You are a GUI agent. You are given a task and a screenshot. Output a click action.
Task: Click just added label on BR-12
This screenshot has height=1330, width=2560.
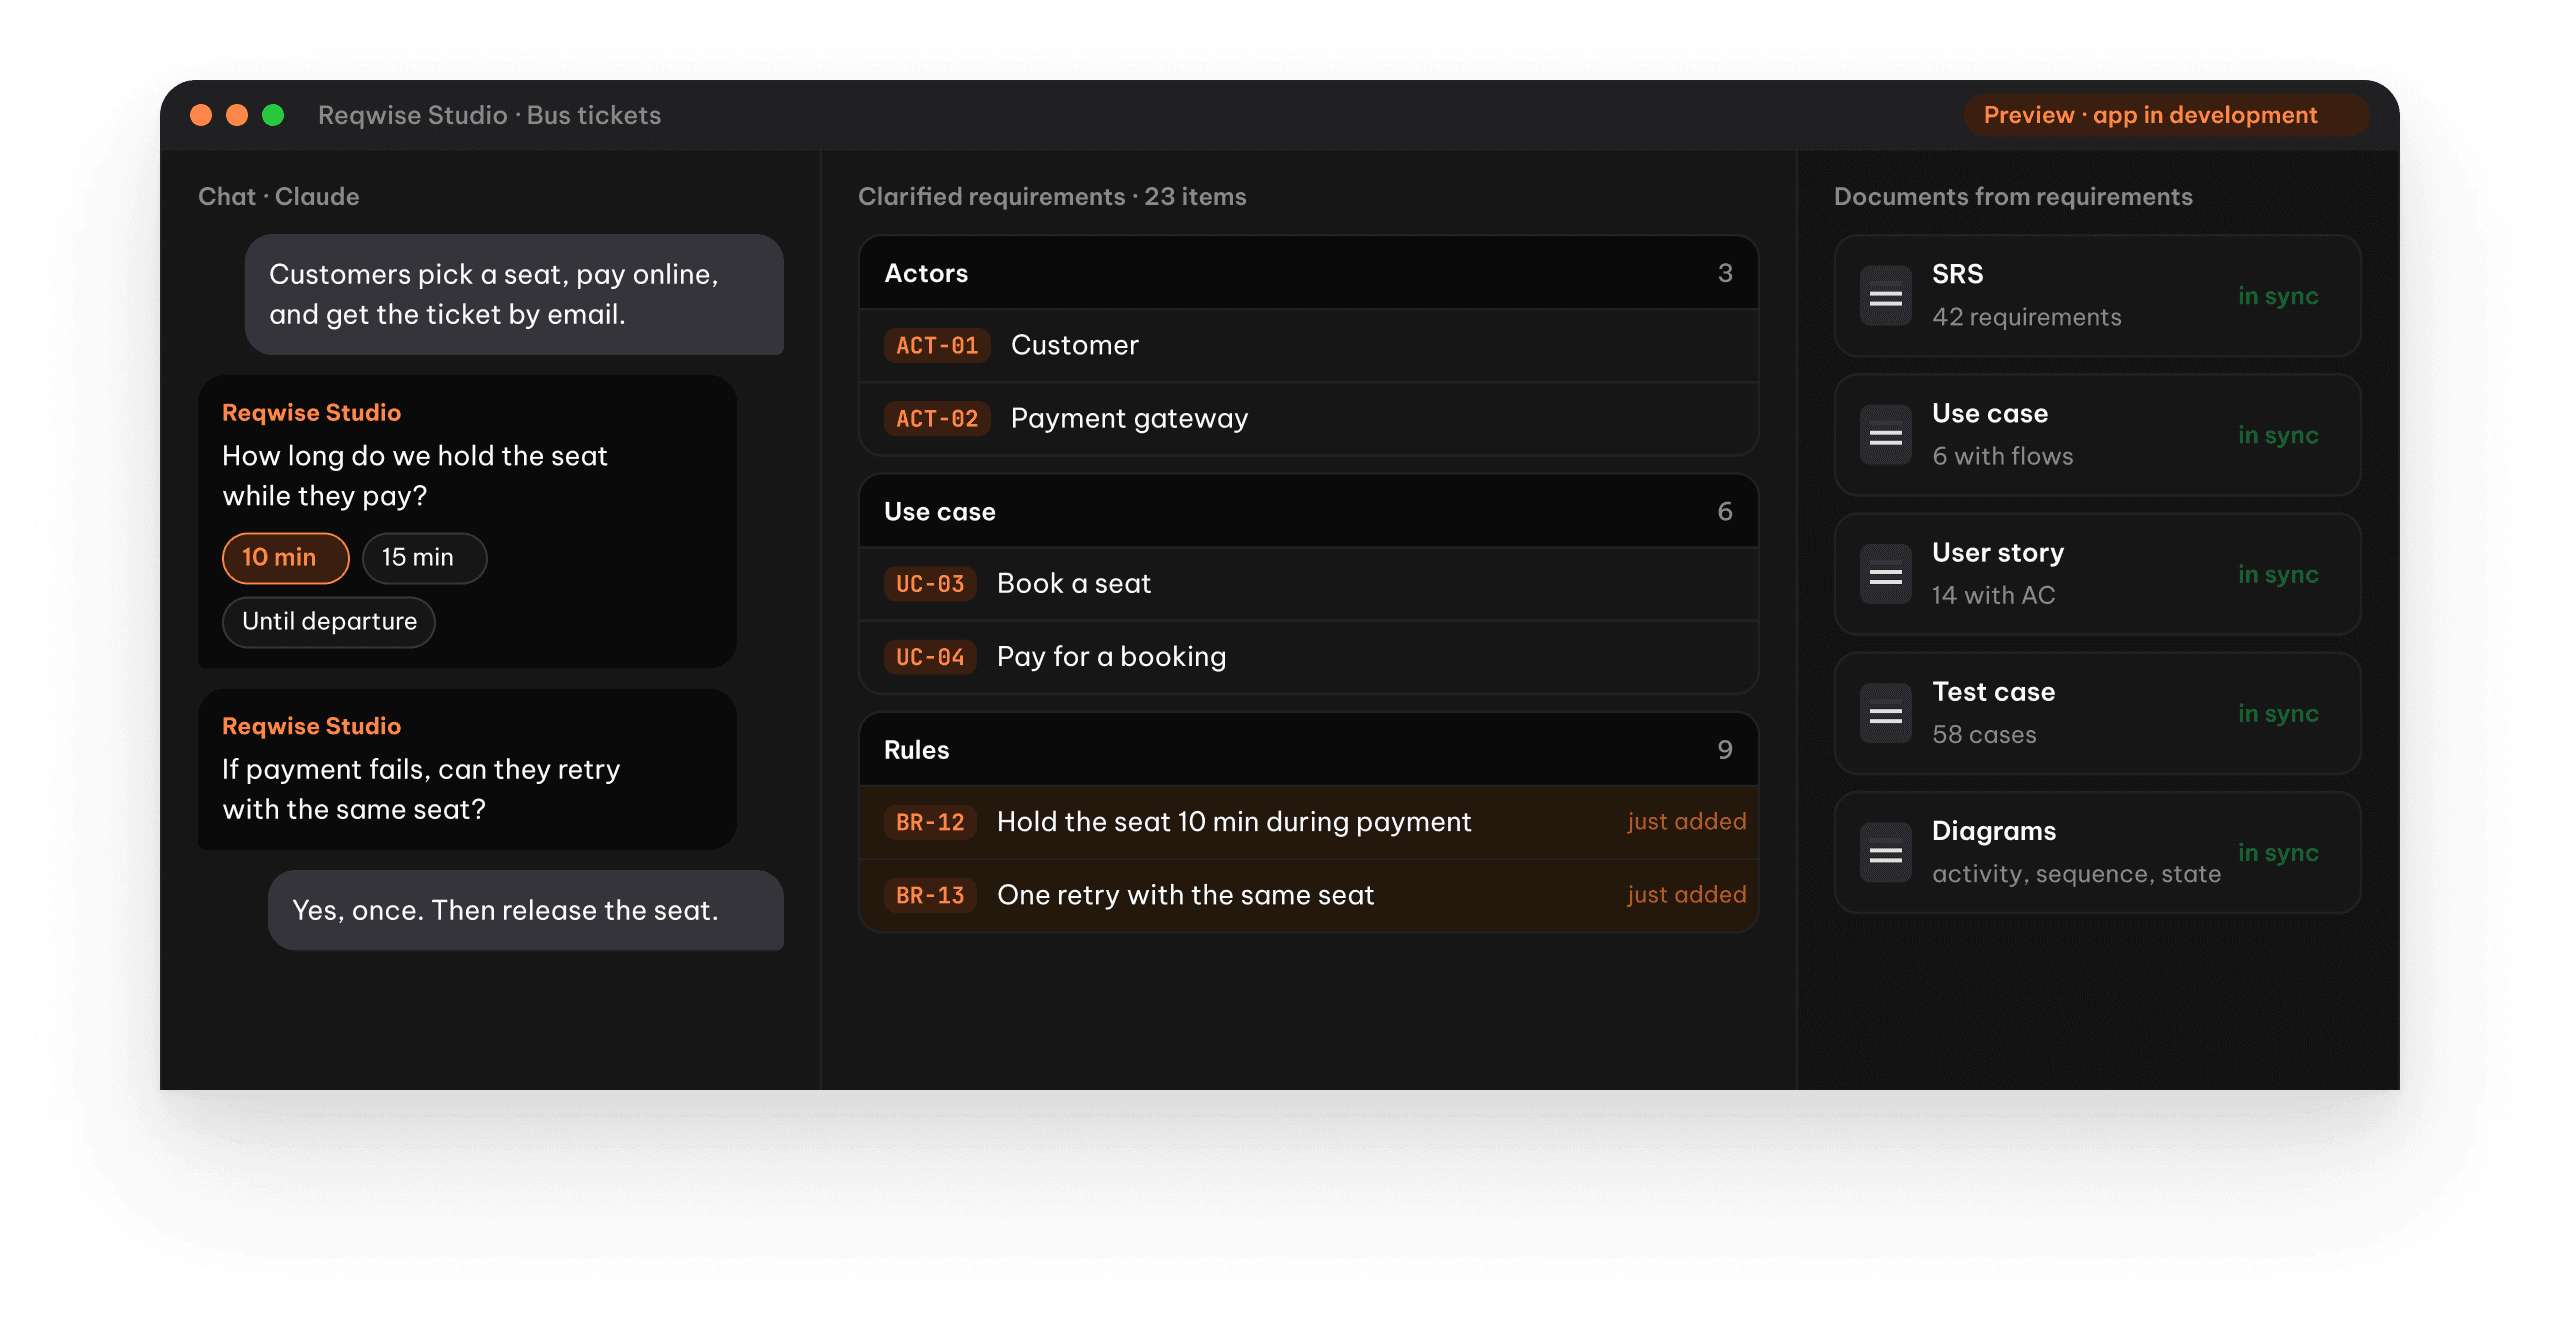click(x=1686, y=821)
